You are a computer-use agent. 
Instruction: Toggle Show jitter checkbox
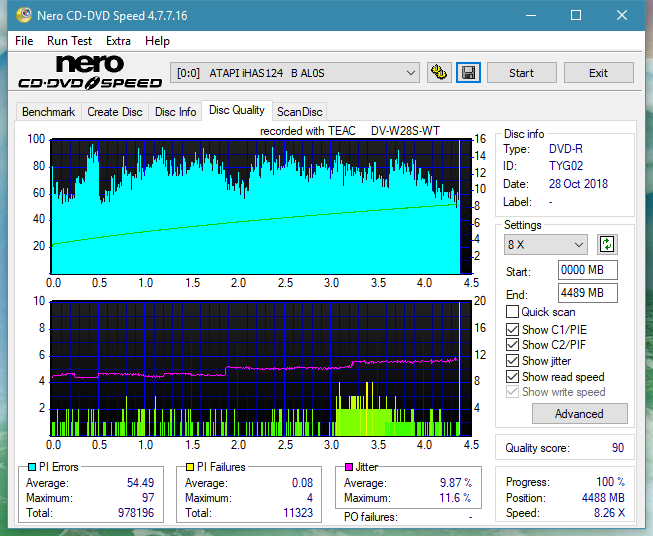pos(512,361)
